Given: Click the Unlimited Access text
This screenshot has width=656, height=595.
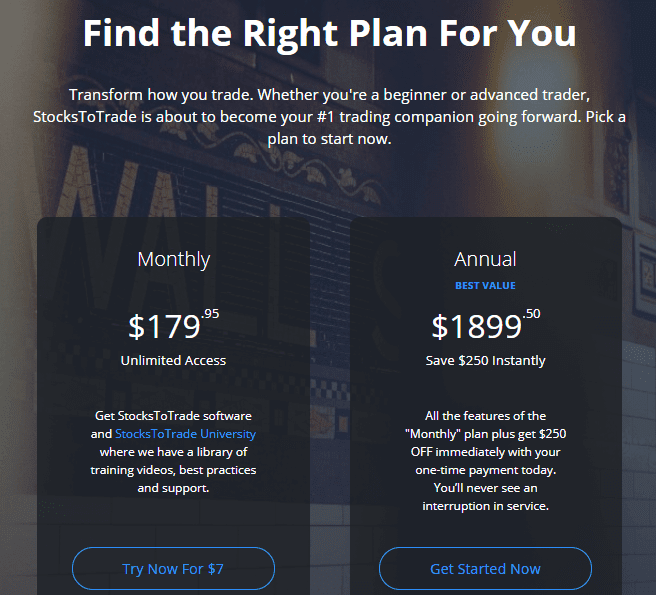Looking at the screenshot, I should (173, 360).
